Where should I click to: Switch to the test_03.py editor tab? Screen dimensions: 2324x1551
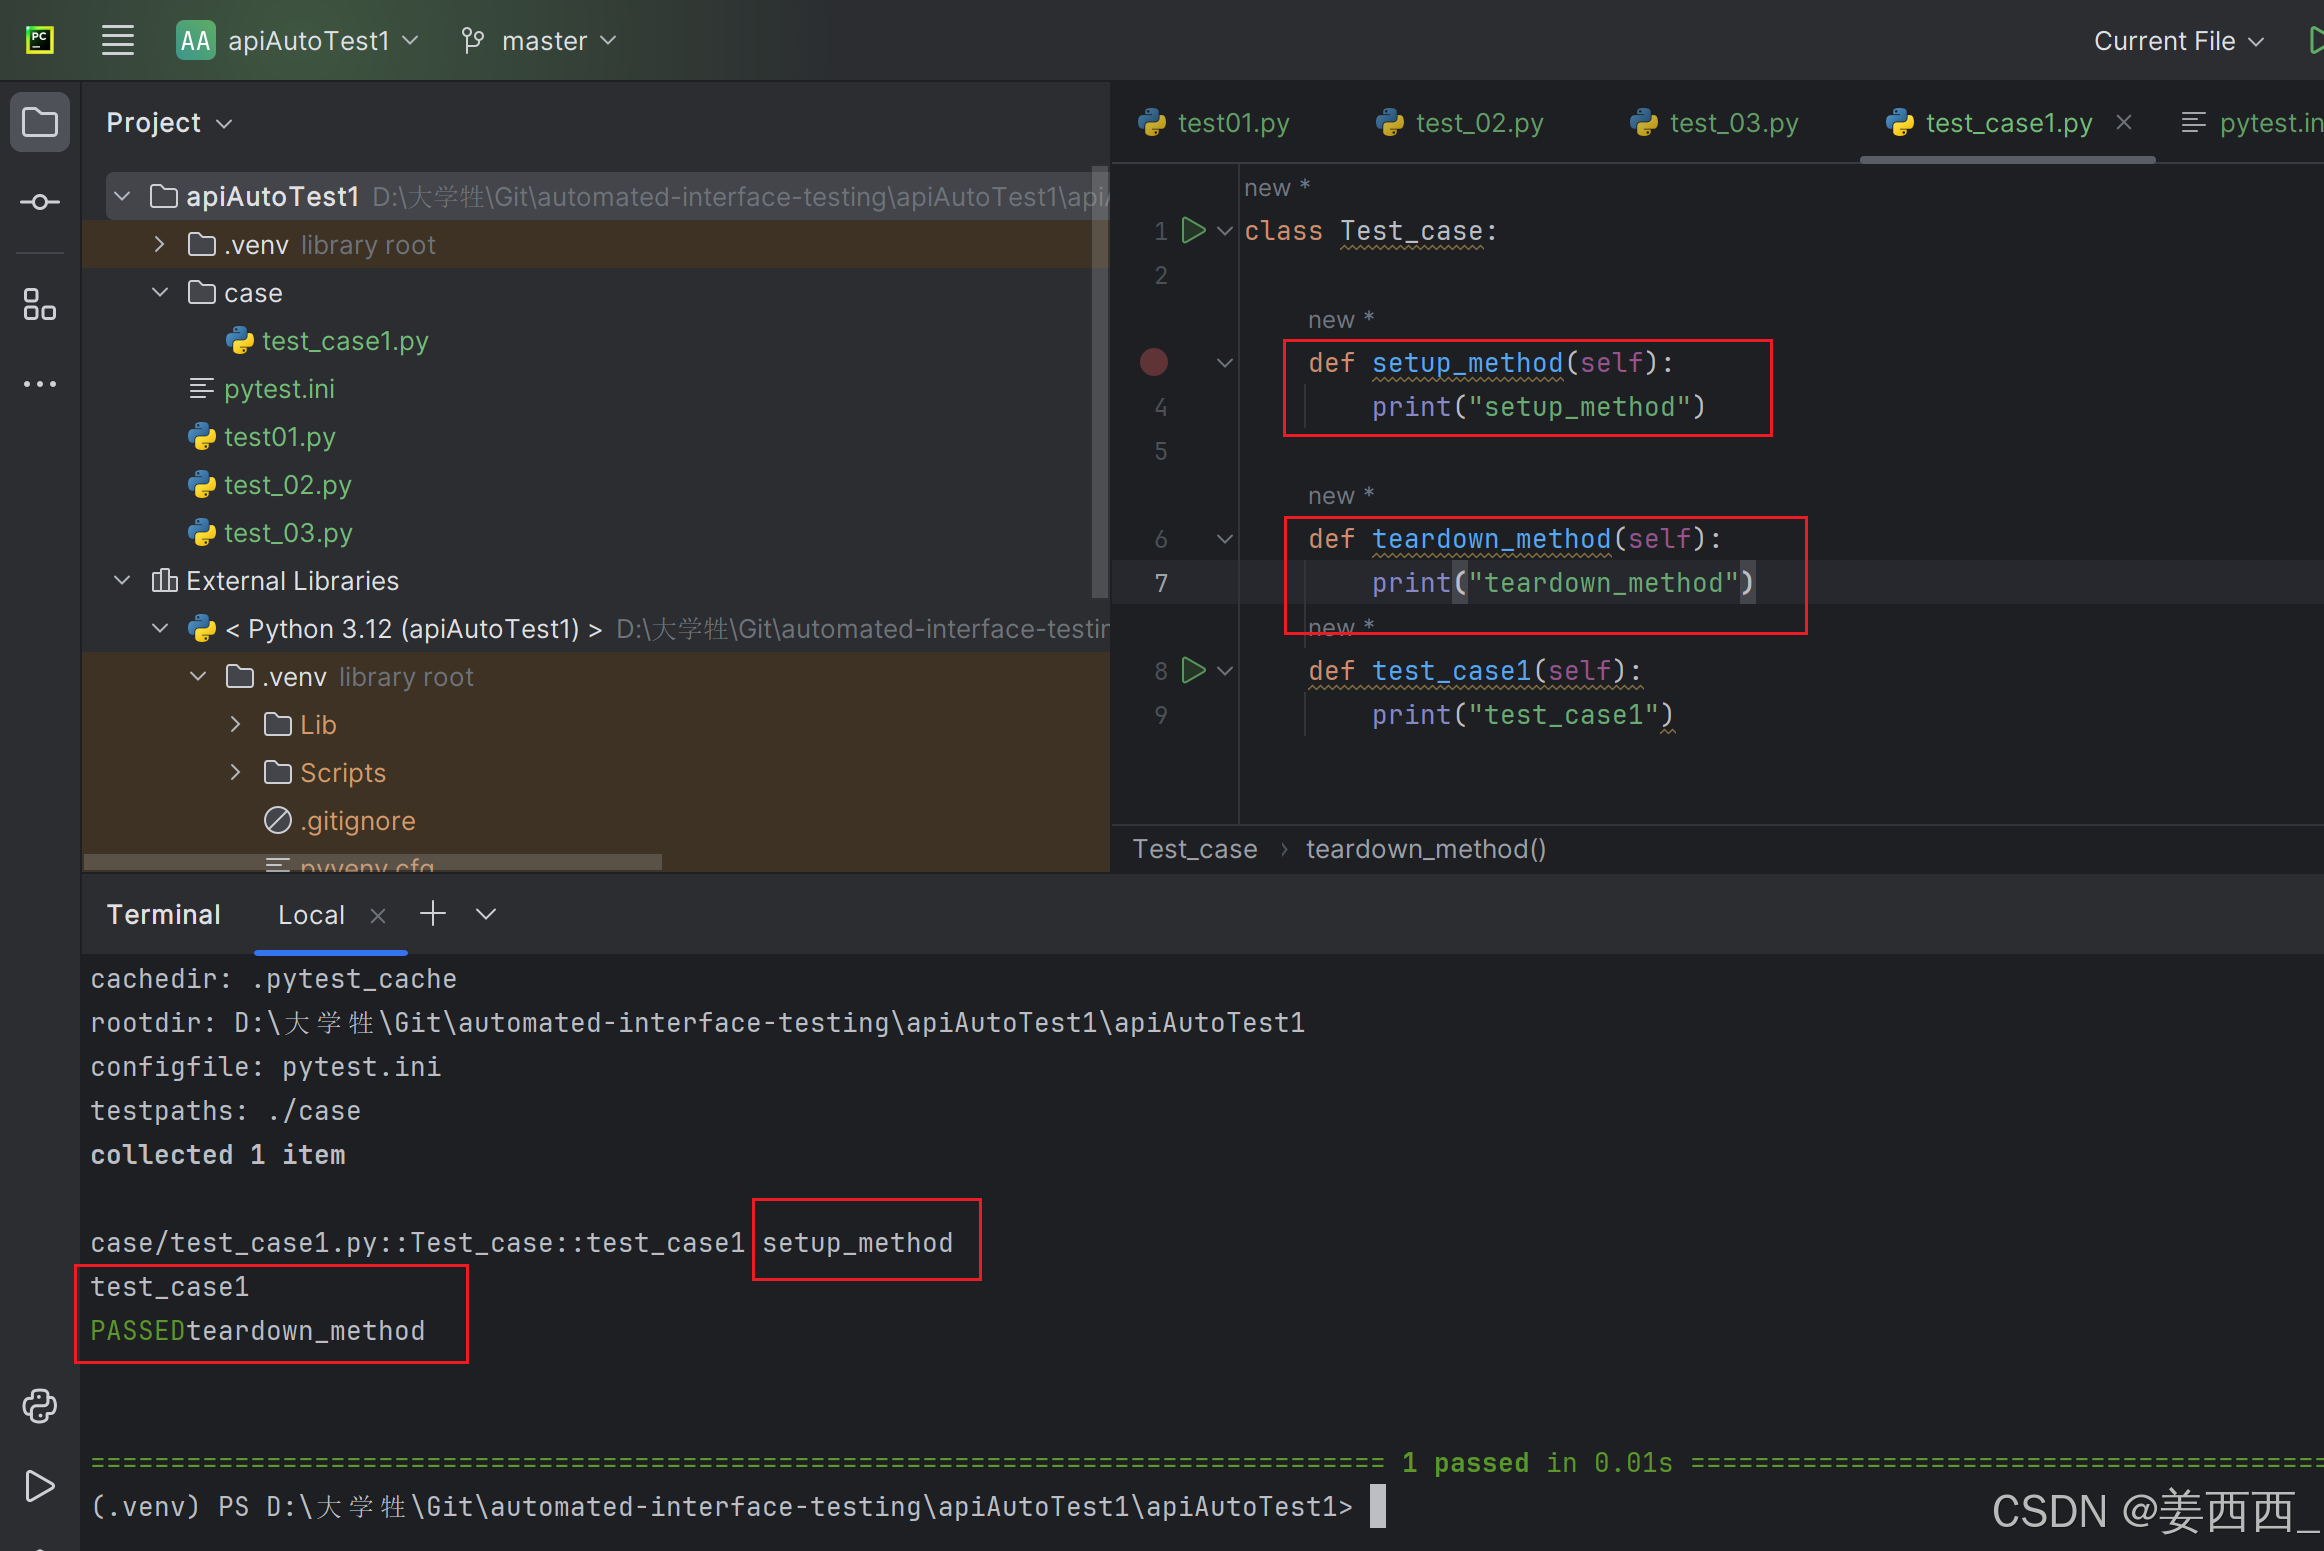click(1714, 123)
